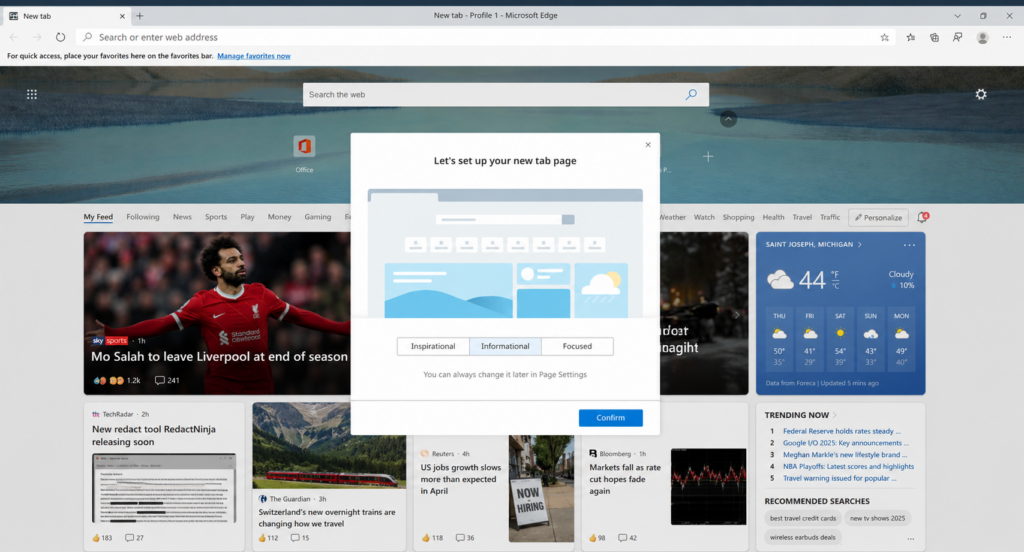Add page to favorites star icon
1024x552 pixels.
pyautogui.click(x=884, y=37)
